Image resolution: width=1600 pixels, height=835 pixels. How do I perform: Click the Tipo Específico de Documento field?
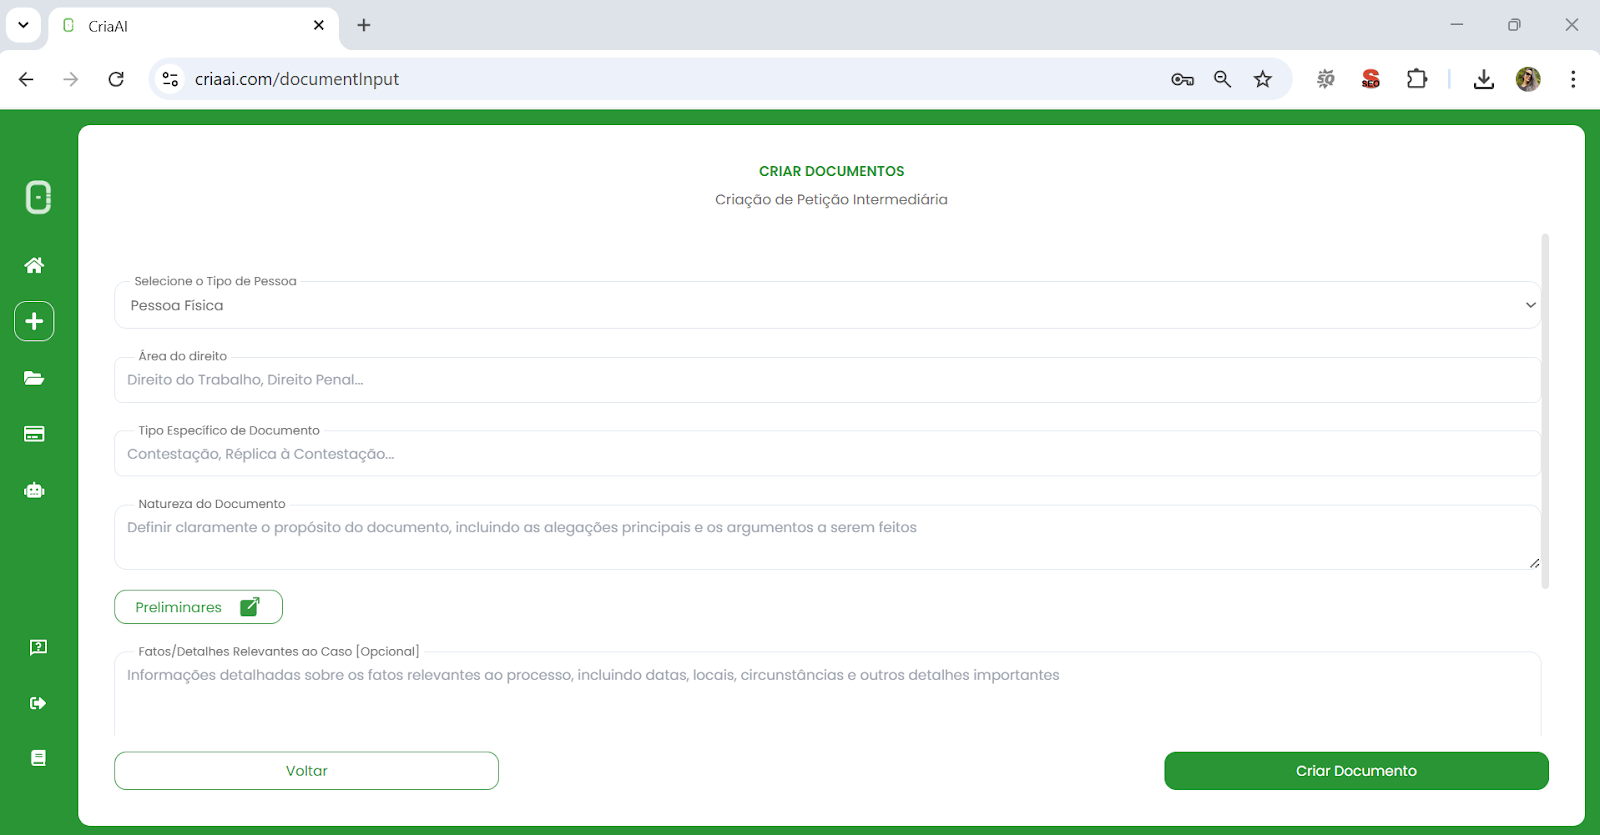pyautogui.click(x=826, y=454)
